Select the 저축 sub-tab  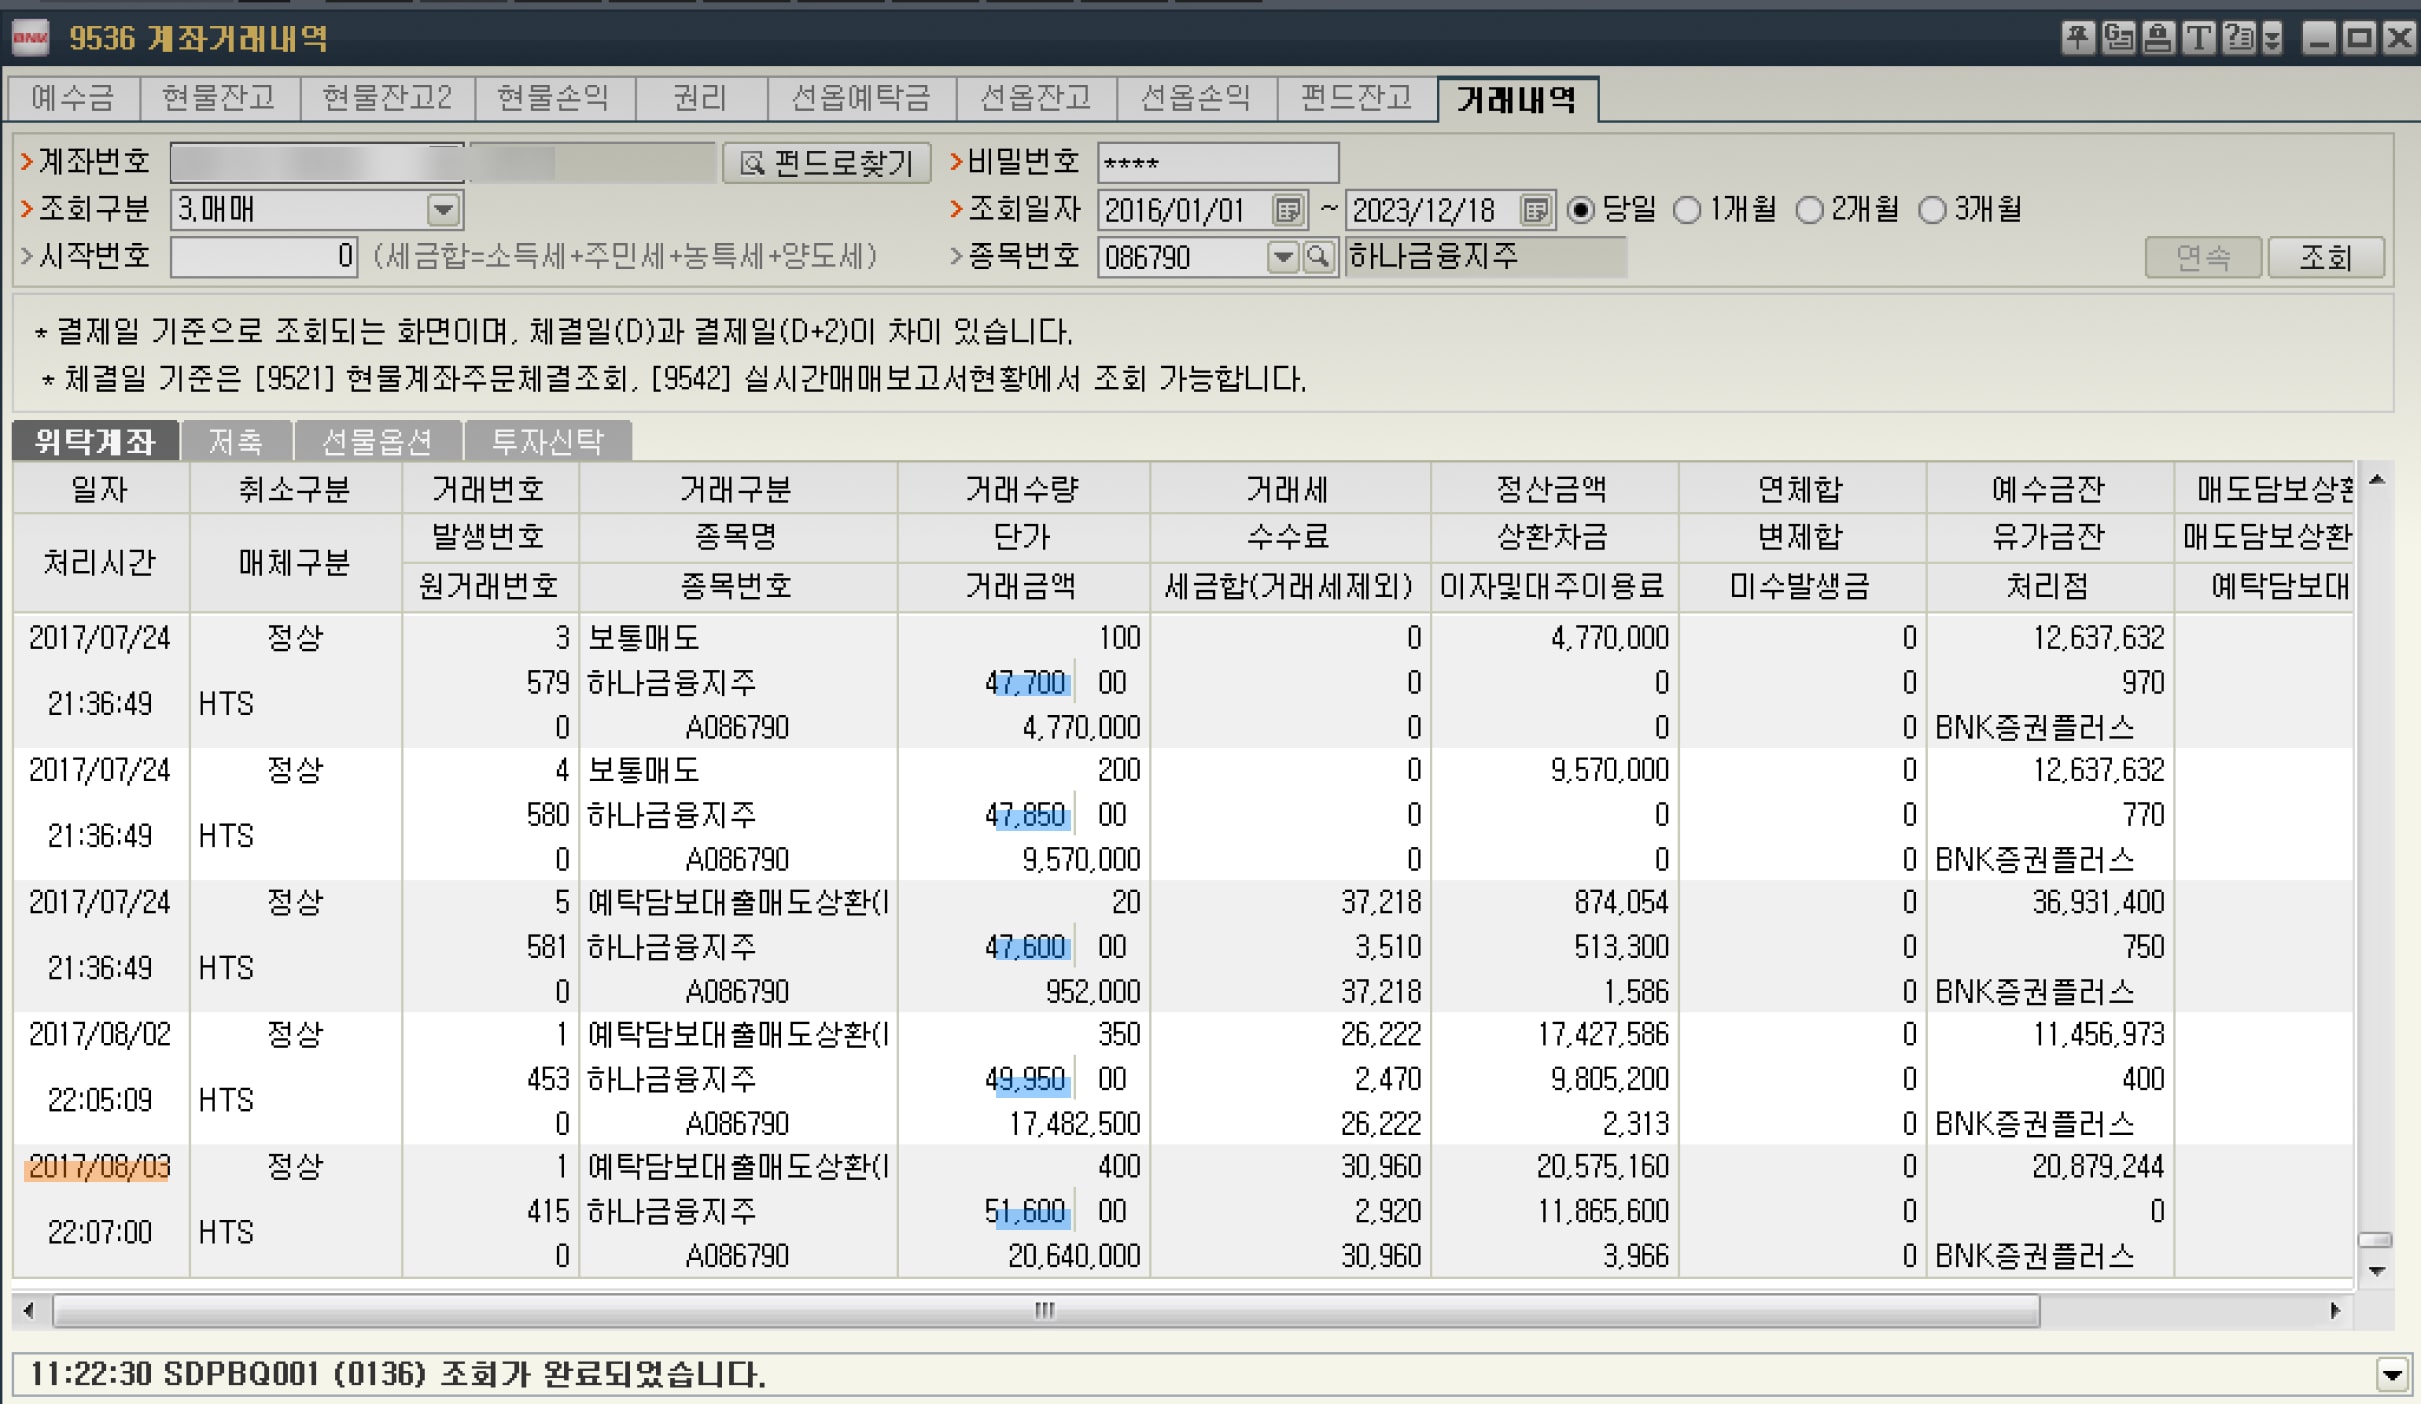(236, 441)
